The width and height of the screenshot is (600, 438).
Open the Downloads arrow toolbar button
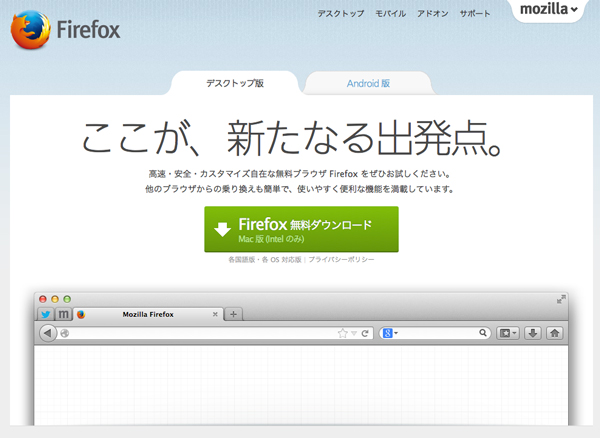533,333
